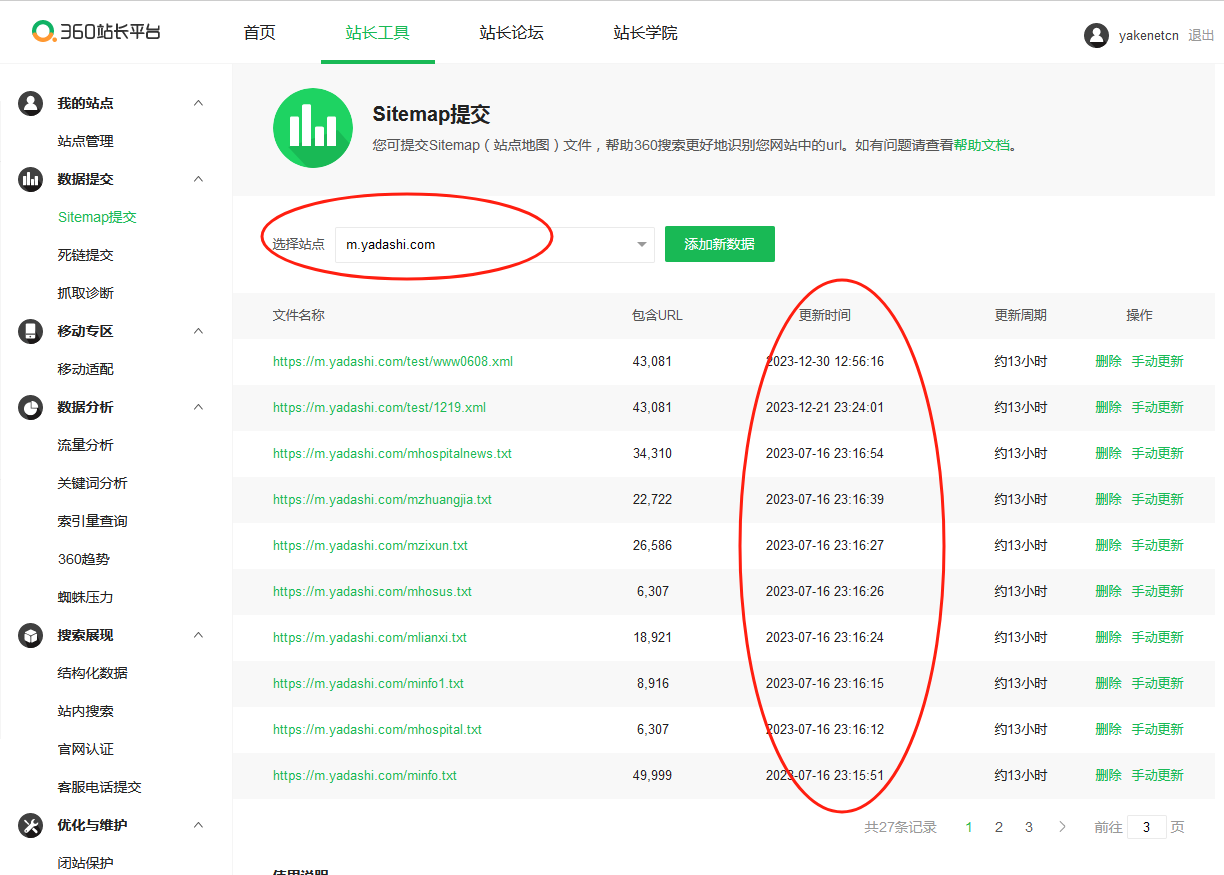The image size is (1224, 875).
Task: Open 站内搜索 in the sidebar
Action: tap(86, 711)
